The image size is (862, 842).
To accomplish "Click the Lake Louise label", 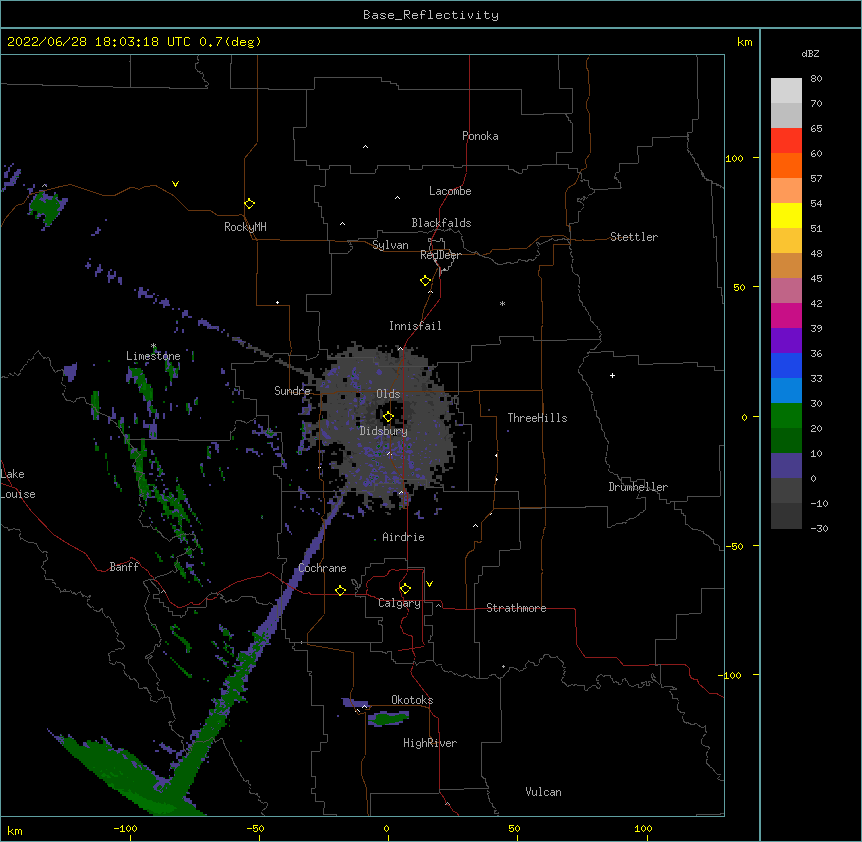I will click(18, 484).
